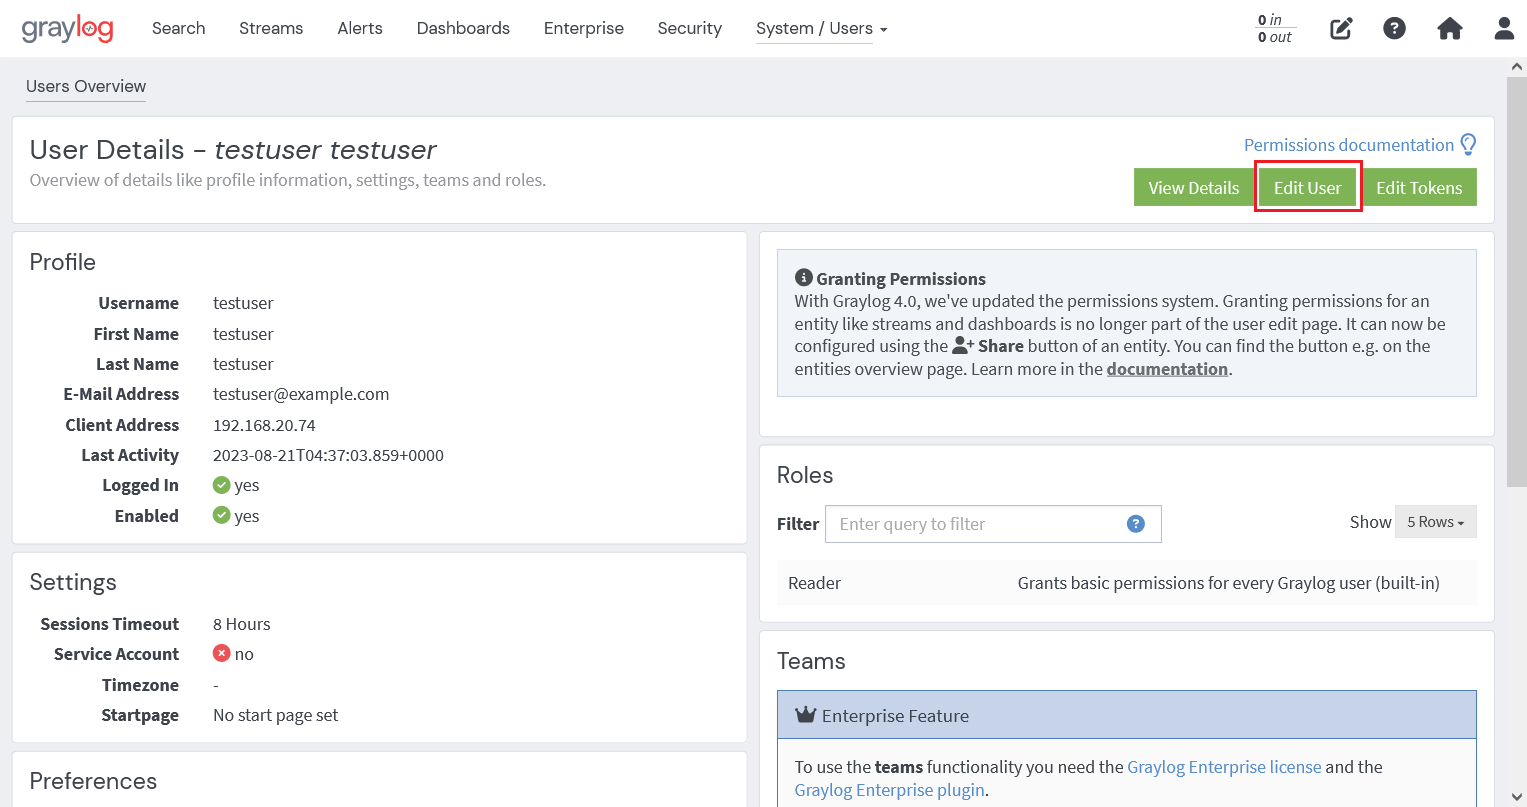1527x807 pixels.
Task: Click the crown icon in Enterprise Feature
Action: [x=805, y=715]
